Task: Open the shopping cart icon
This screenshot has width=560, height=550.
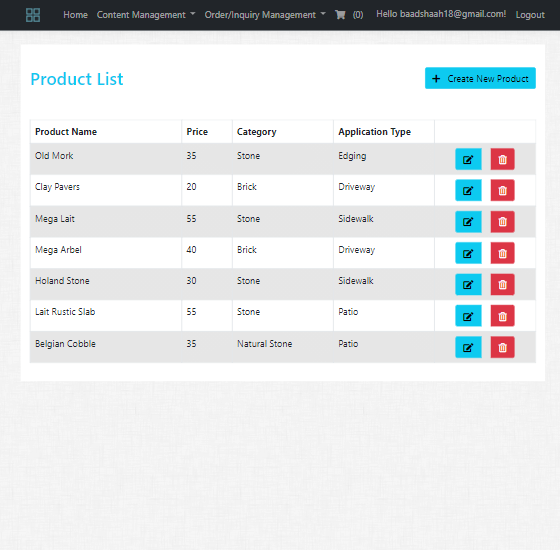Action: 340,15
